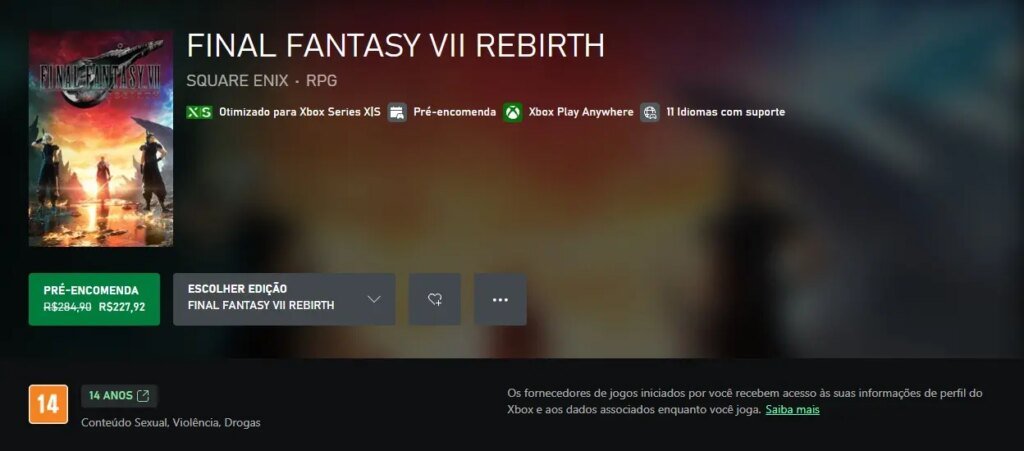
Task: Click Otimizado para Xbox Series X|S label
Action: click(300, 112)
